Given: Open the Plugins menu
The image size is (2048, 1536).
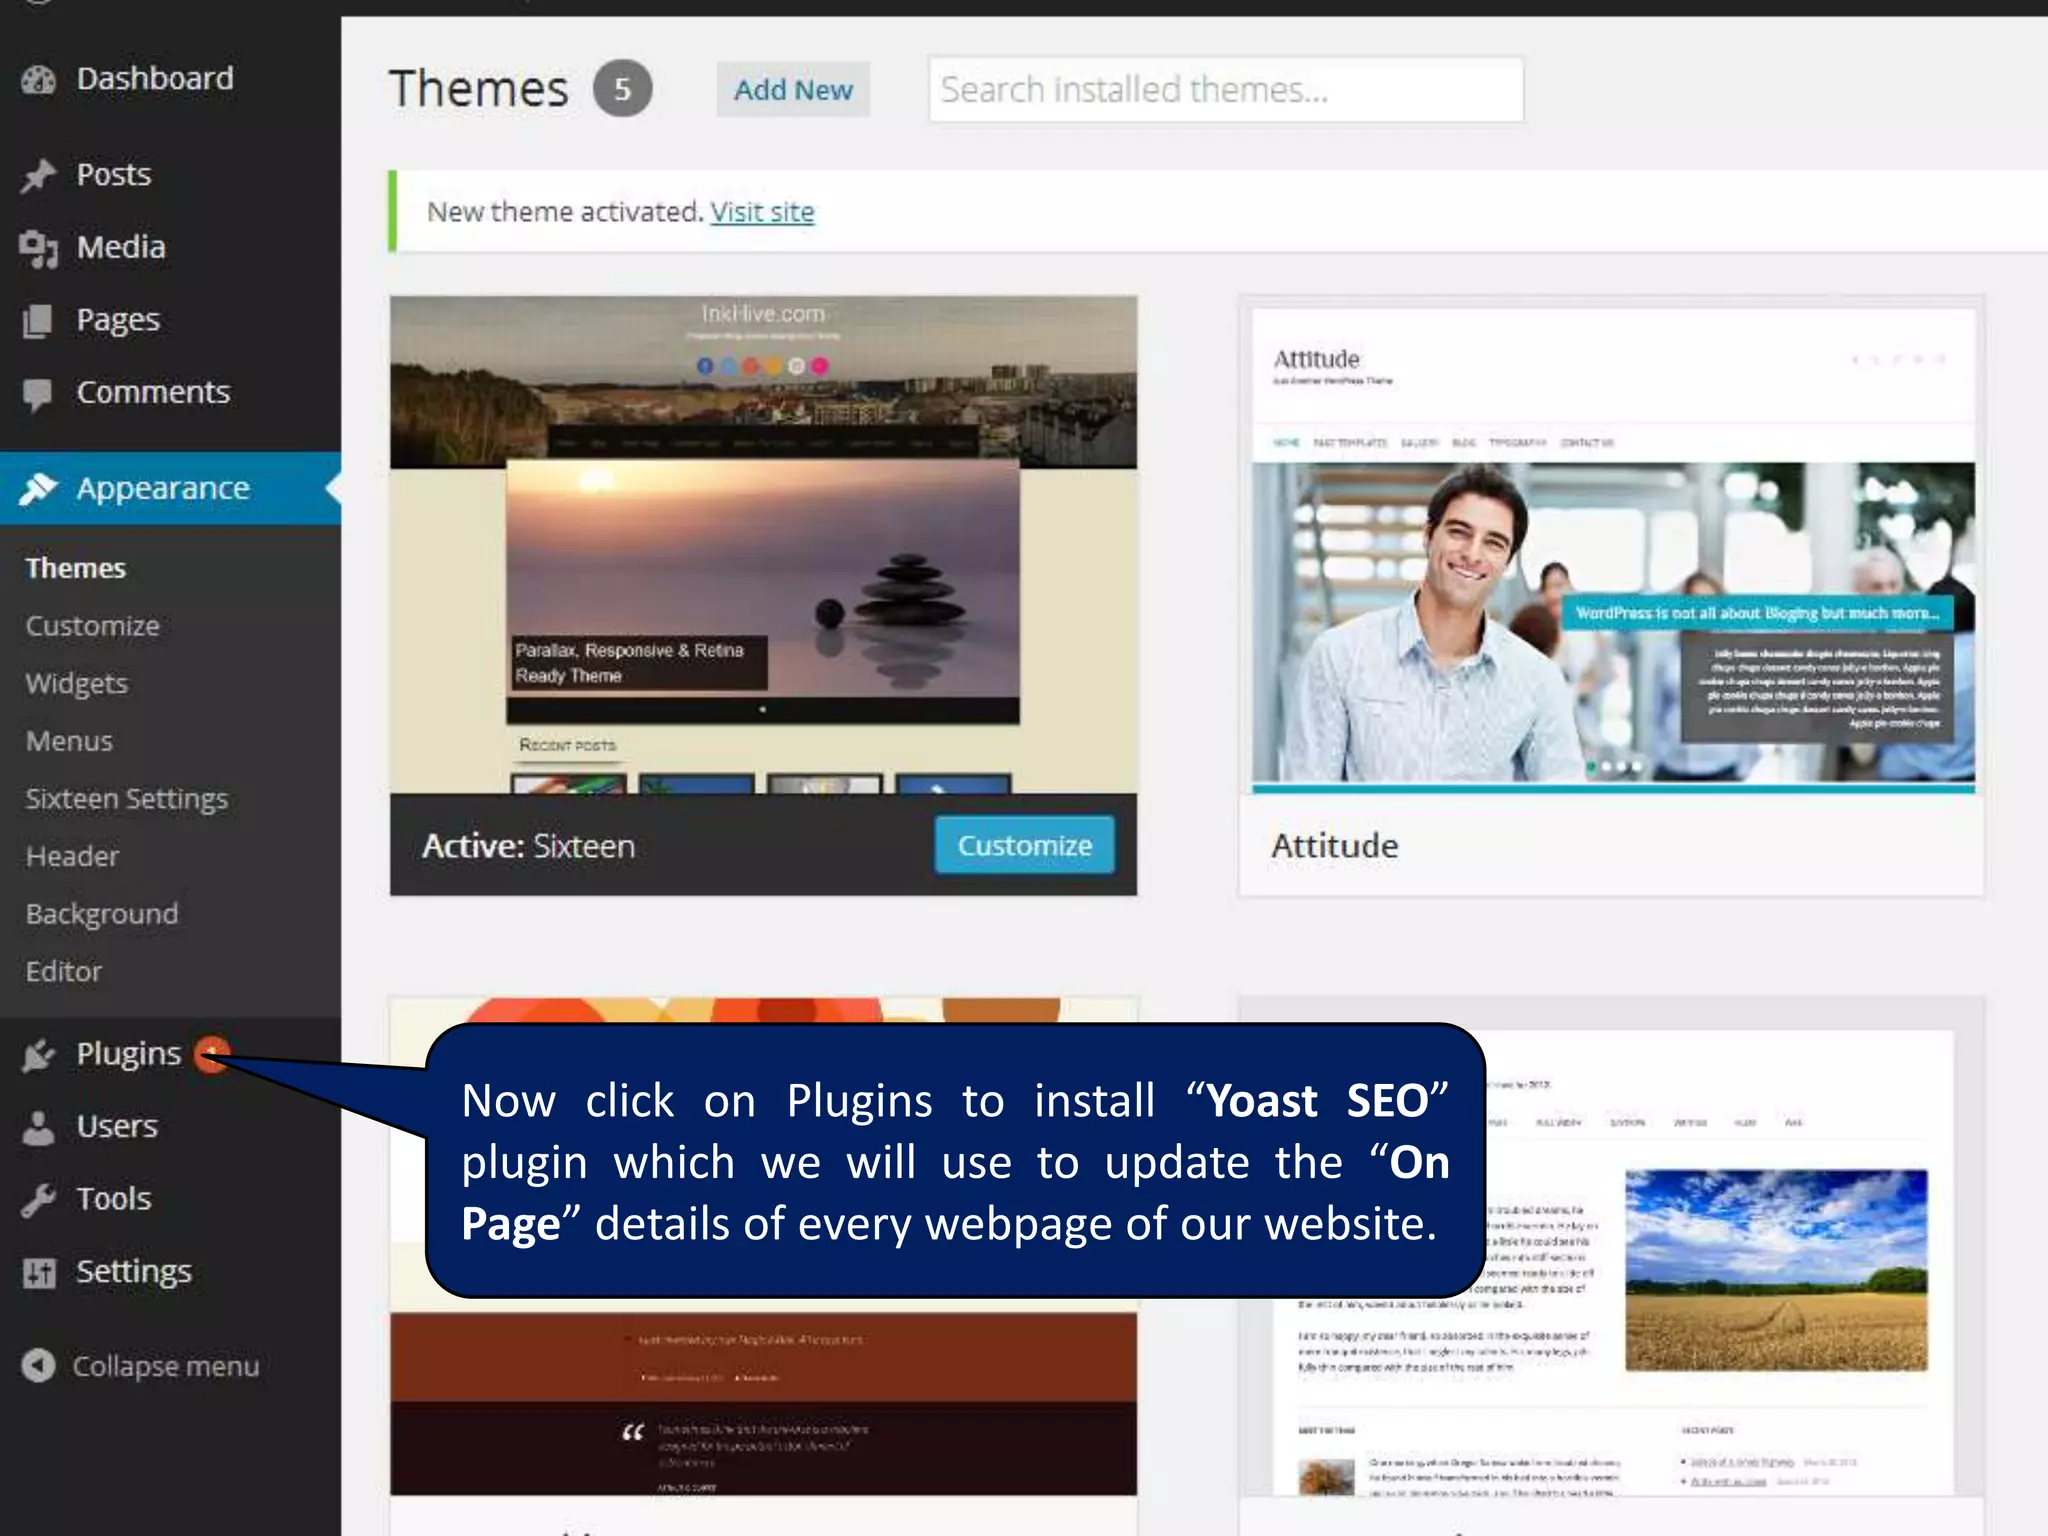Looking at the screenshot, I should (128, 1053).
